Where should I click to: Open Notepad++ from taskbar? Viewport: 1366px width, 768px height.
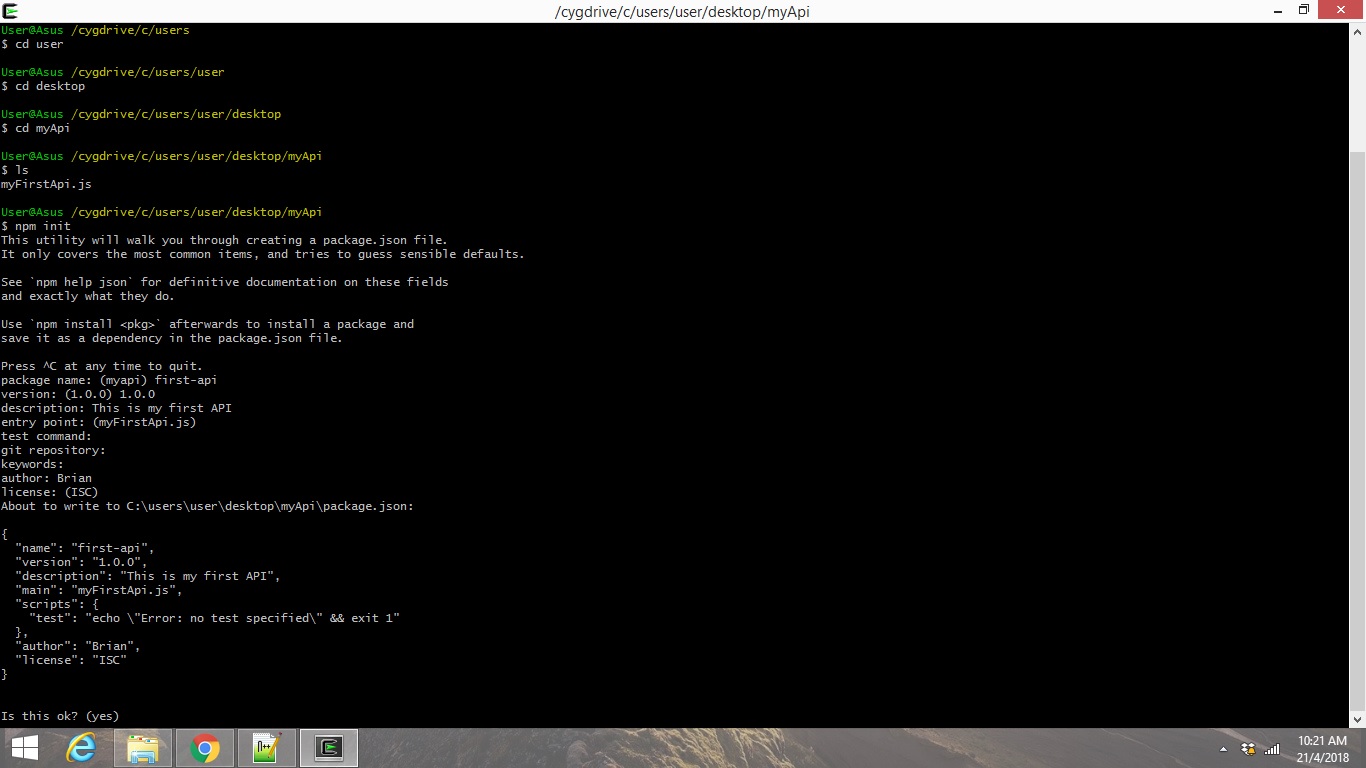(x=267, y=748)
